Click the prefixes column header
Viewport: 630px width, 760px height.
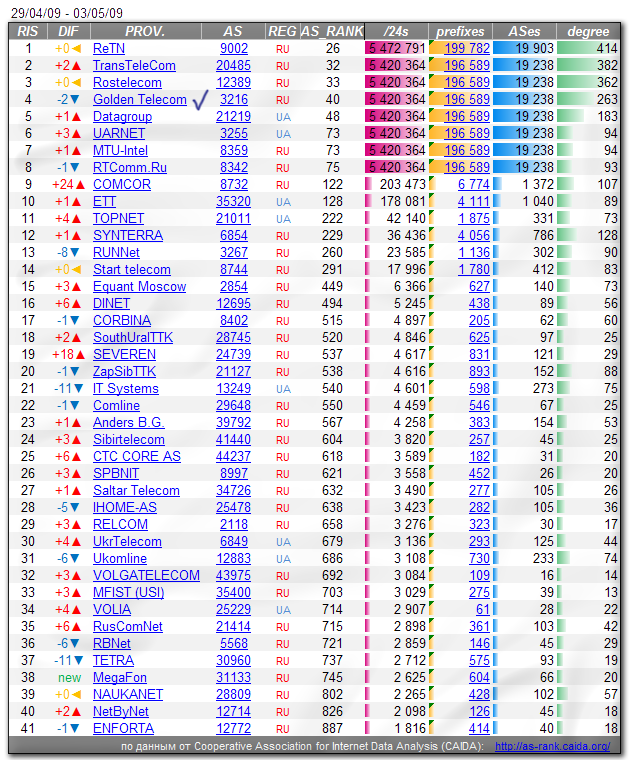[460, 31]
